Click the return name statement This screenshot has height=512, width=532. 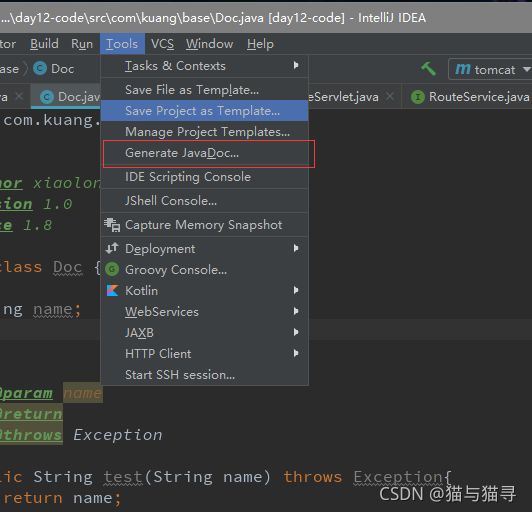[x=62, y=498]
